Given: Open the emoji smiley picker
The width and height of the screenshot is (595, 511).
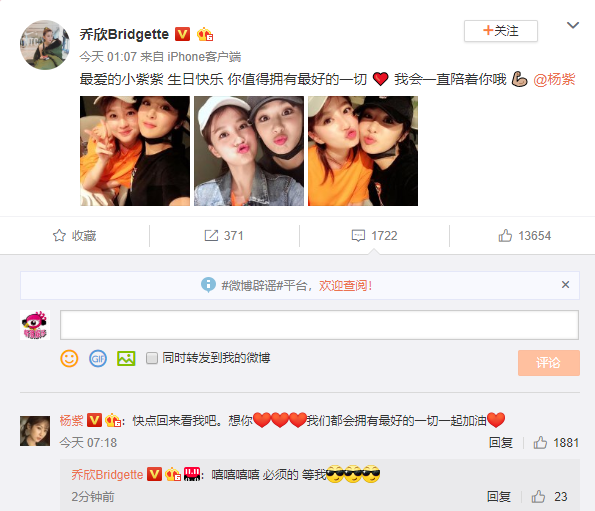Looking at the screenshot, I should pos(69,358).
